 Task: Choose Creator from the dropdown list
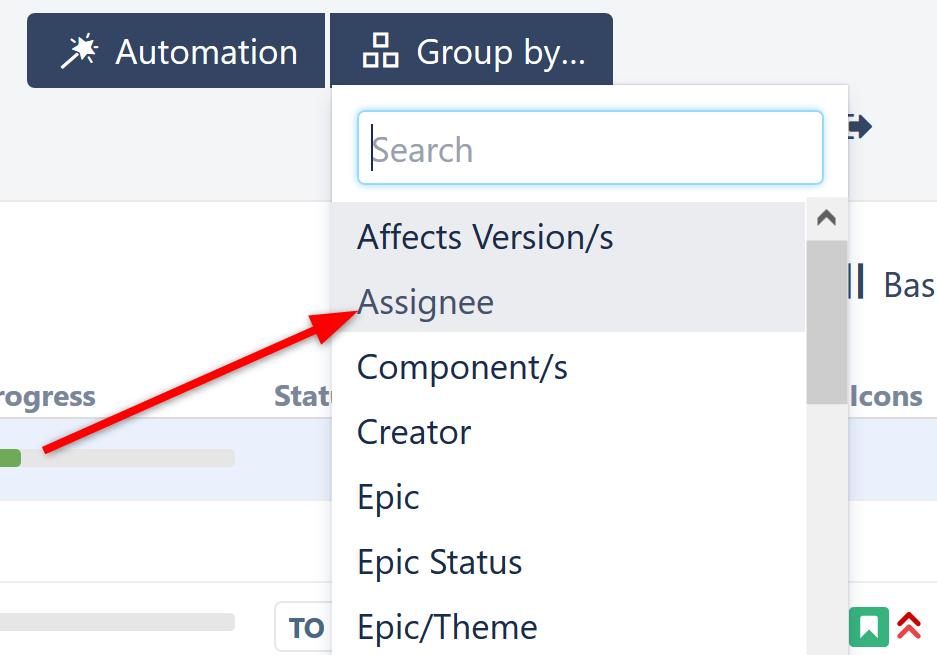[x=413, y=432]
